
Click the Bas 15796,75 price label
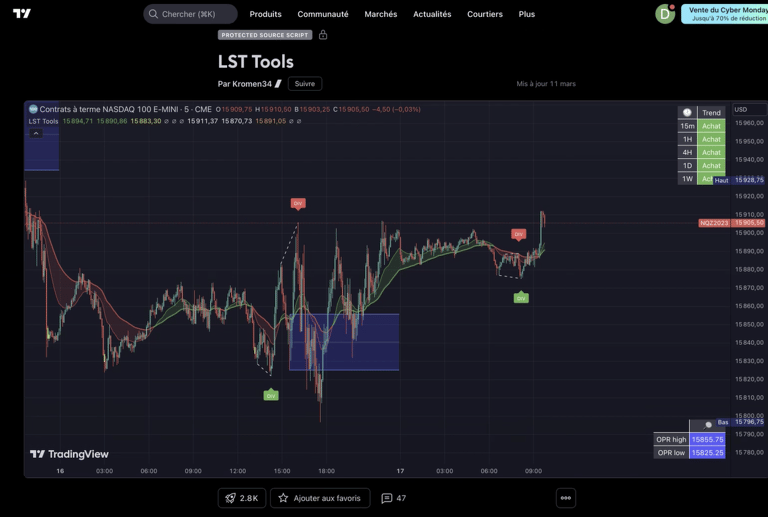pyautogui.click(x=740, y=422)
